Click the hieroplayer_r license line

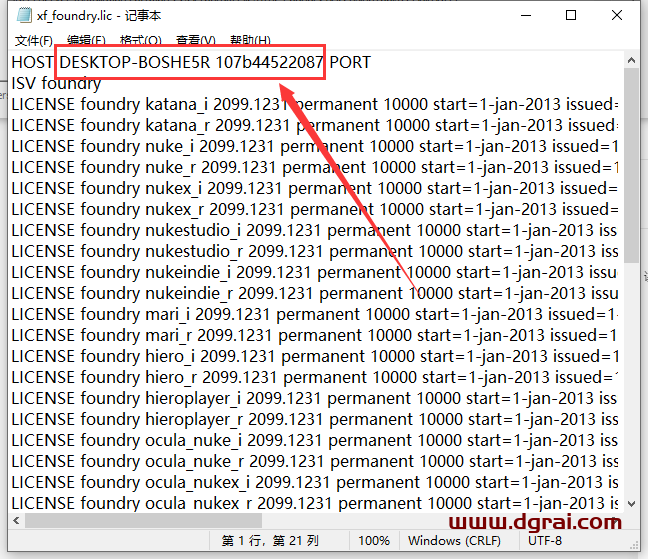point(315,420)
